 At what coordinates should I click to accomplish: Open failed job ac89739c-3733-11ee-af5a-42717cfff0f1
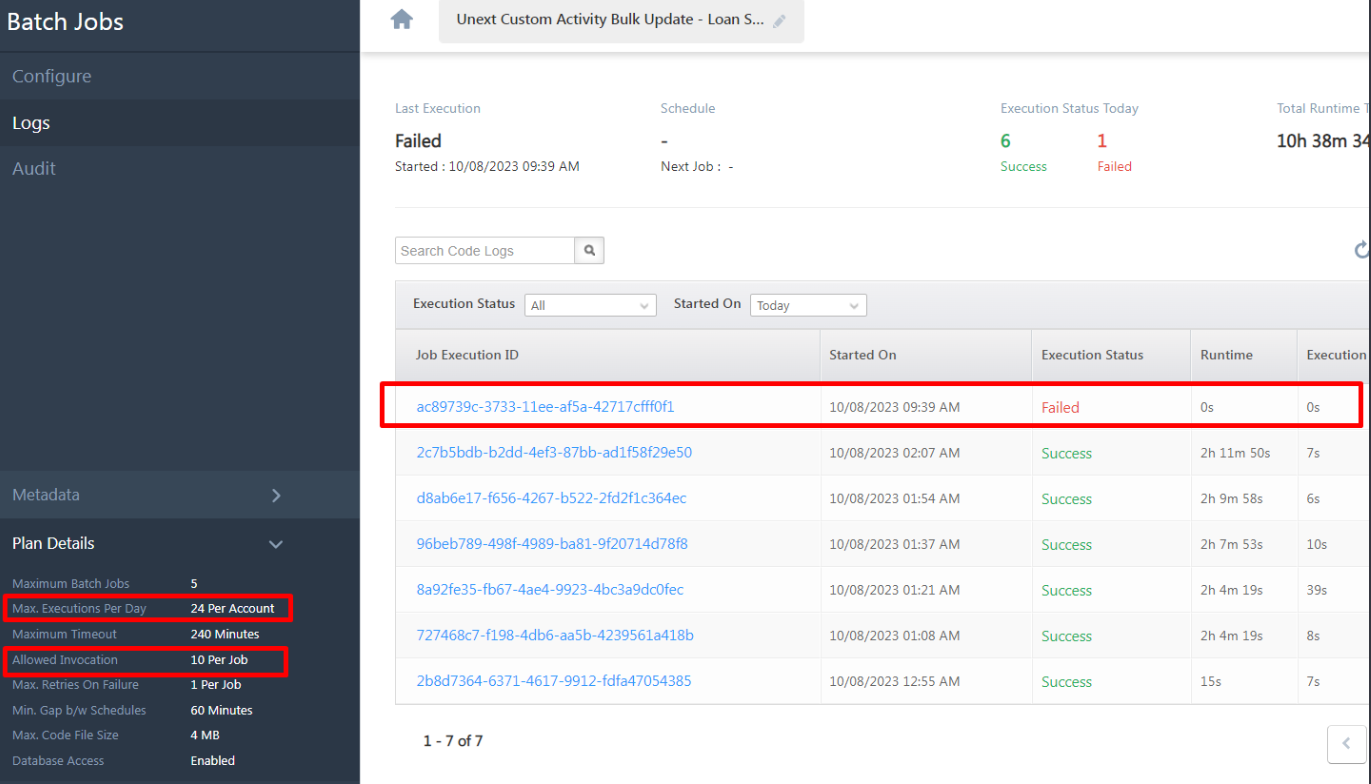(x=546, y=407)
